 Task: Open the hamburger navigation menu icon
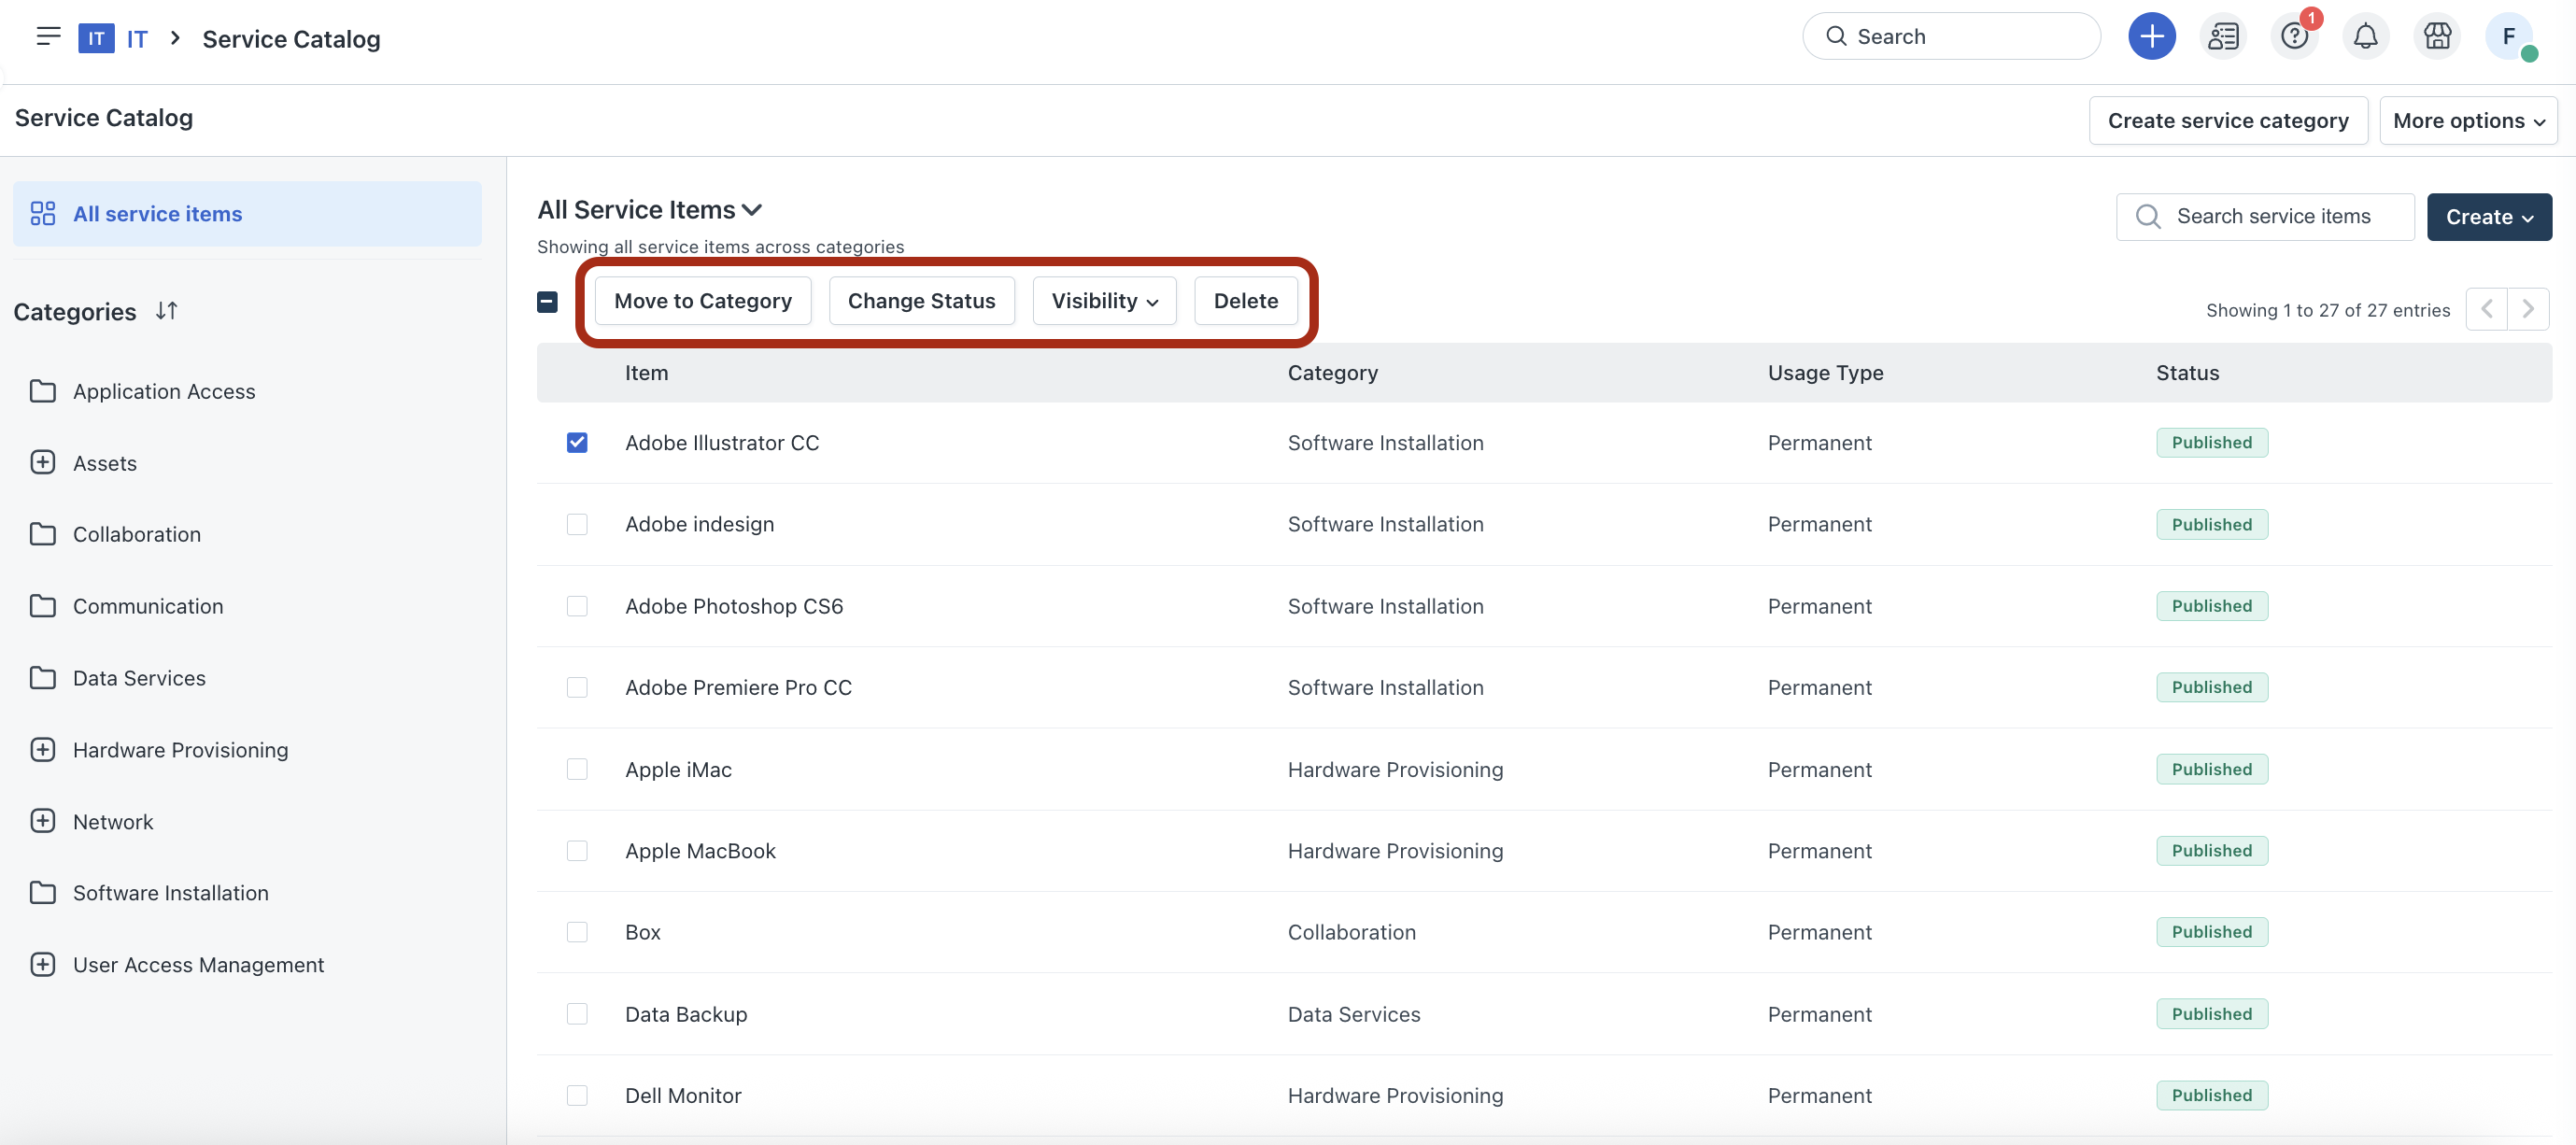(x=48, y=37)
